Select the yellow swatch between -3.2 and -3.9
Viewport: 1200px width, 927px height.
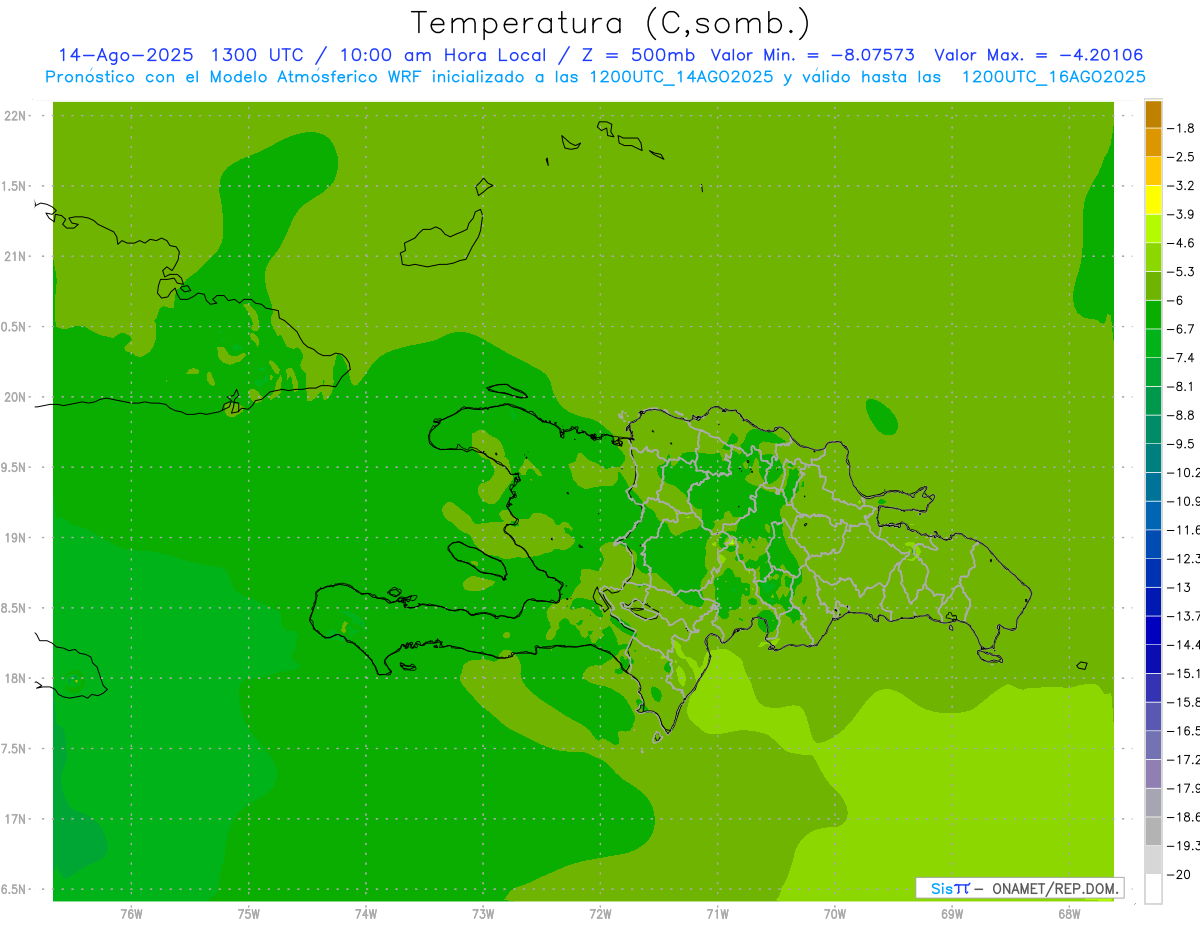(x=1153, y=200)
